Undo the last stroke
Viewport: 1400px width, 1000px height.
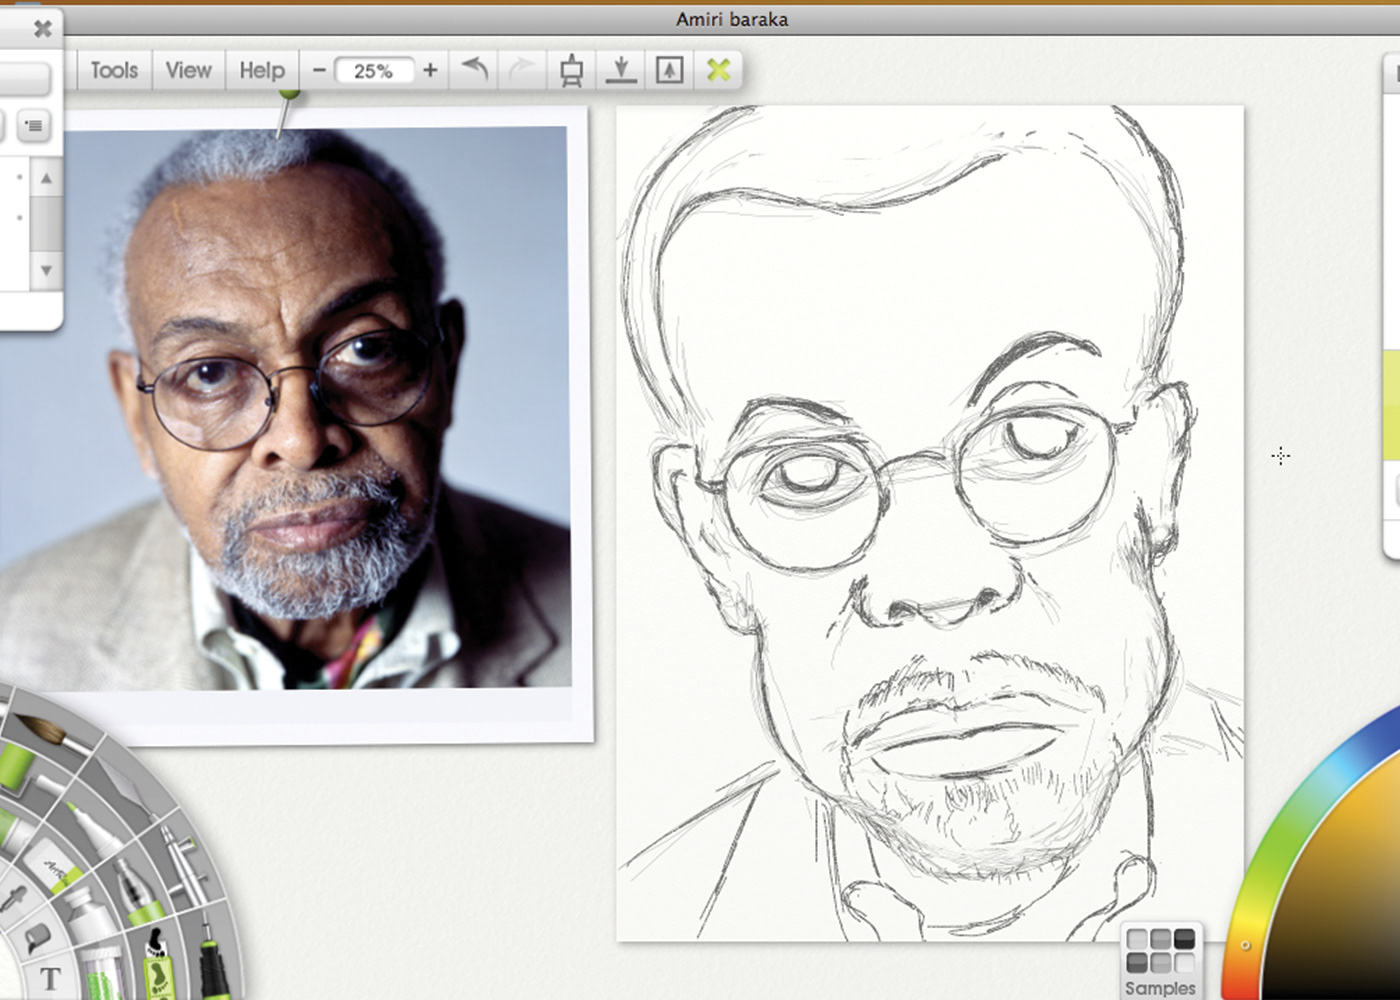pyautogui.click(x=475, y=70)
